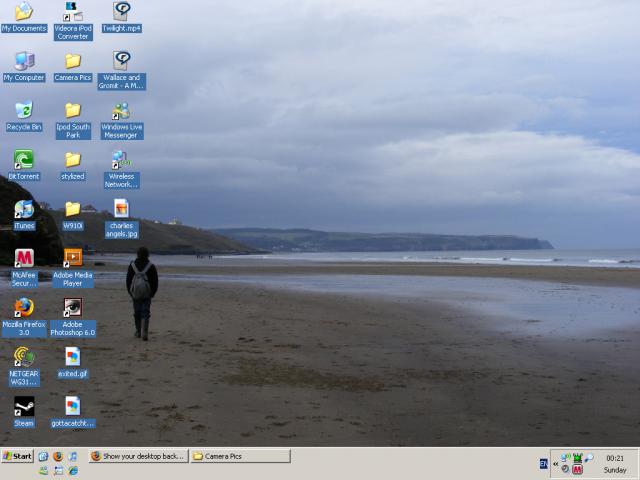
Task: Click the Start button
Action: tap(17, 456)
